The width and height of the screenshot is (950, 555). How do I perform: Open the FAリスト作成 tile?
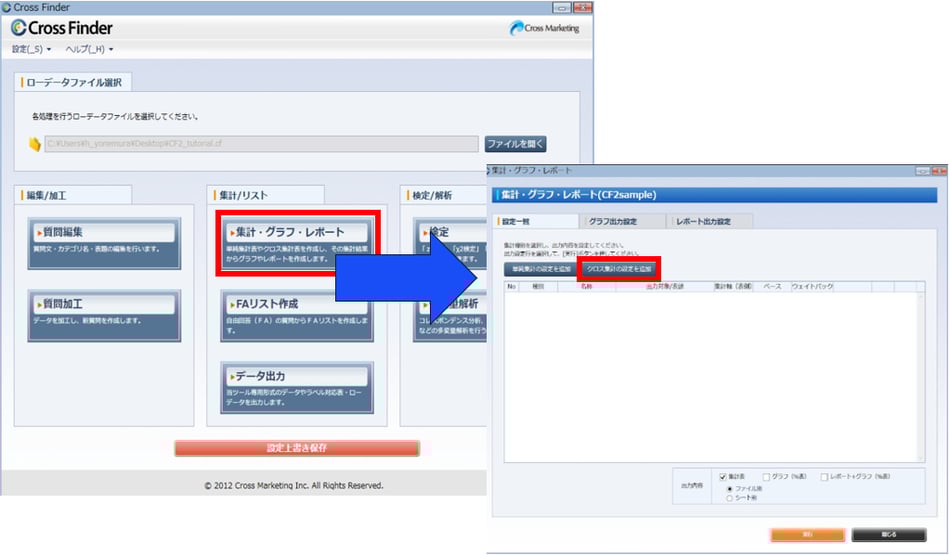click(296, 313)
